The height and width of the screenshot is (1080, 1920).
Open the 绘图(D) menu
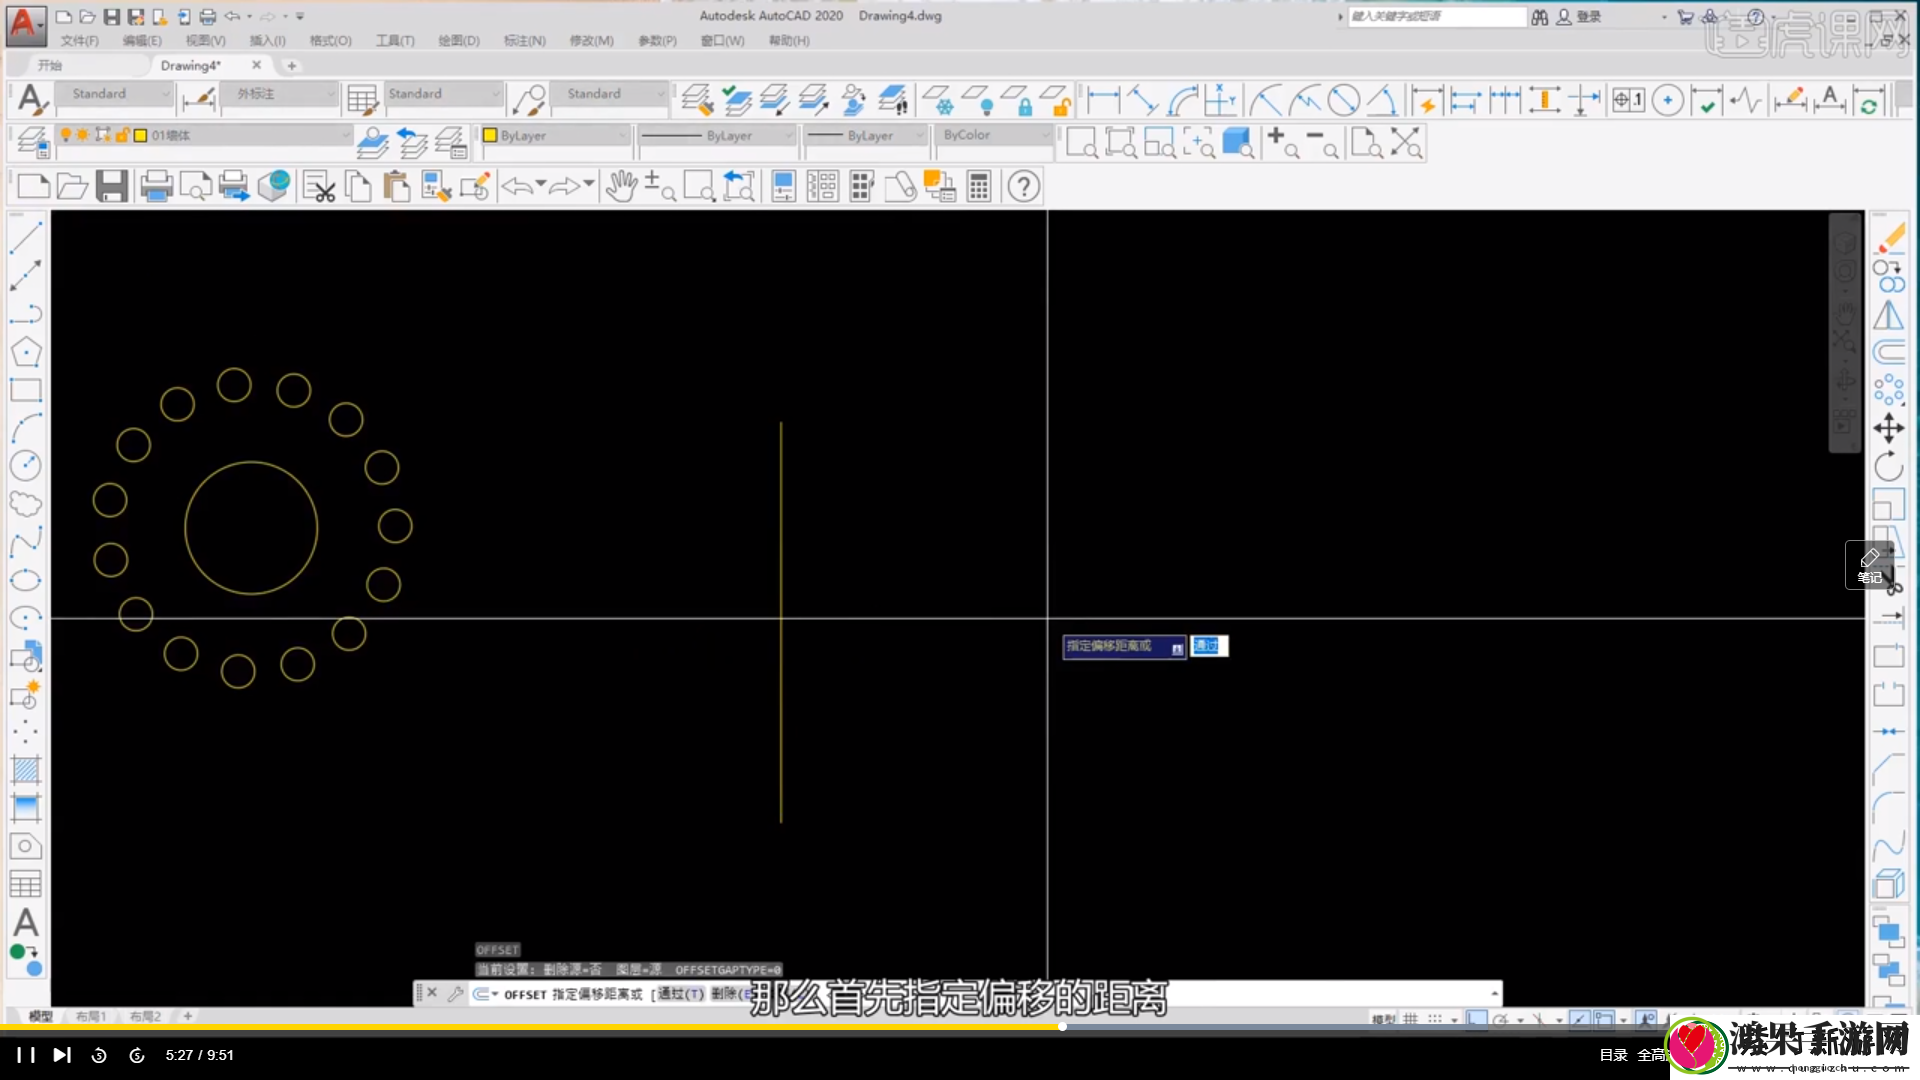click(459, 40)
